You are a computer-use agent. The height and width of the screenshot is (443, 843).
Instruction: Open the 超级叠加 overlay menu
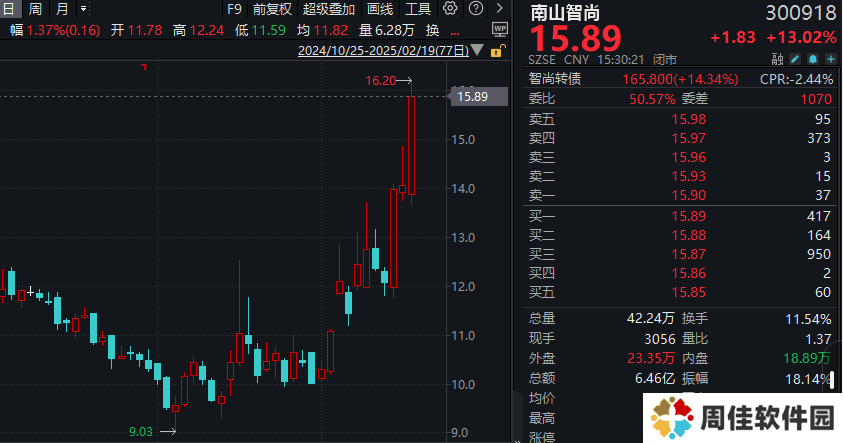pyautogui.click(x=328, y=9)
